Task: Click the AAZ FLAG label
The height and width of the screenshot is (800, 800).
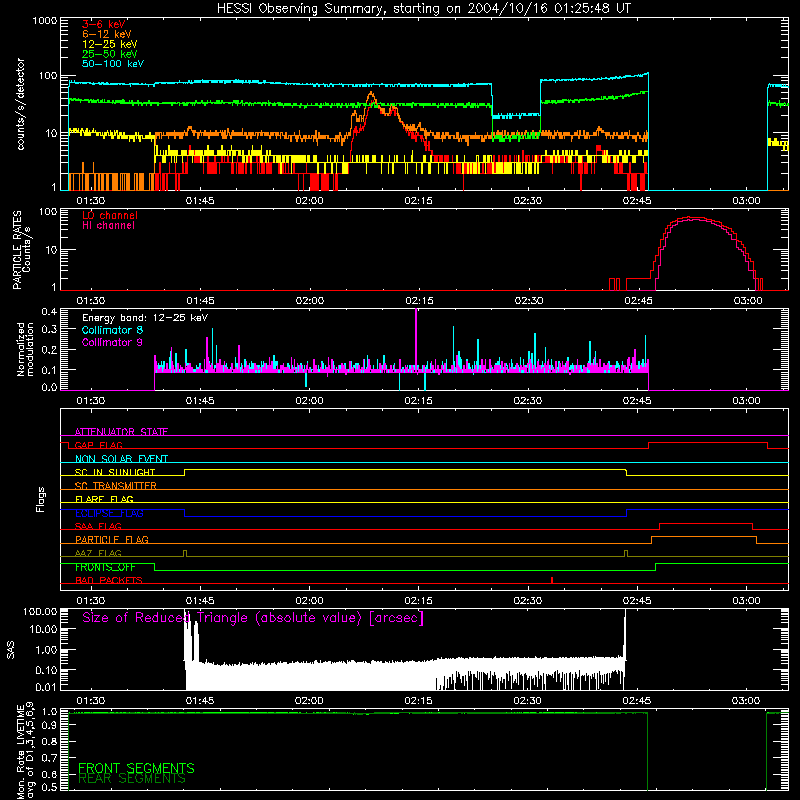Action: click(98, 553)
